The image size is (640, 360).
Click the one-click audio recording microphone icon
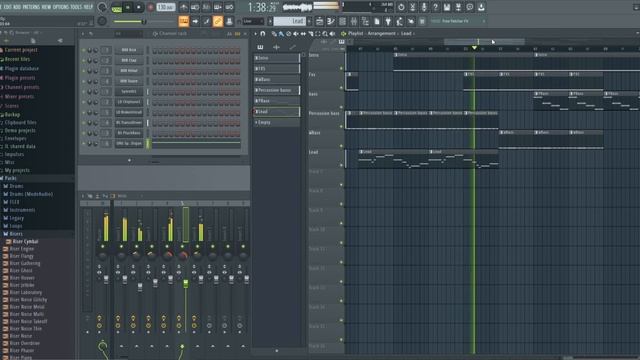click(424, 7)
